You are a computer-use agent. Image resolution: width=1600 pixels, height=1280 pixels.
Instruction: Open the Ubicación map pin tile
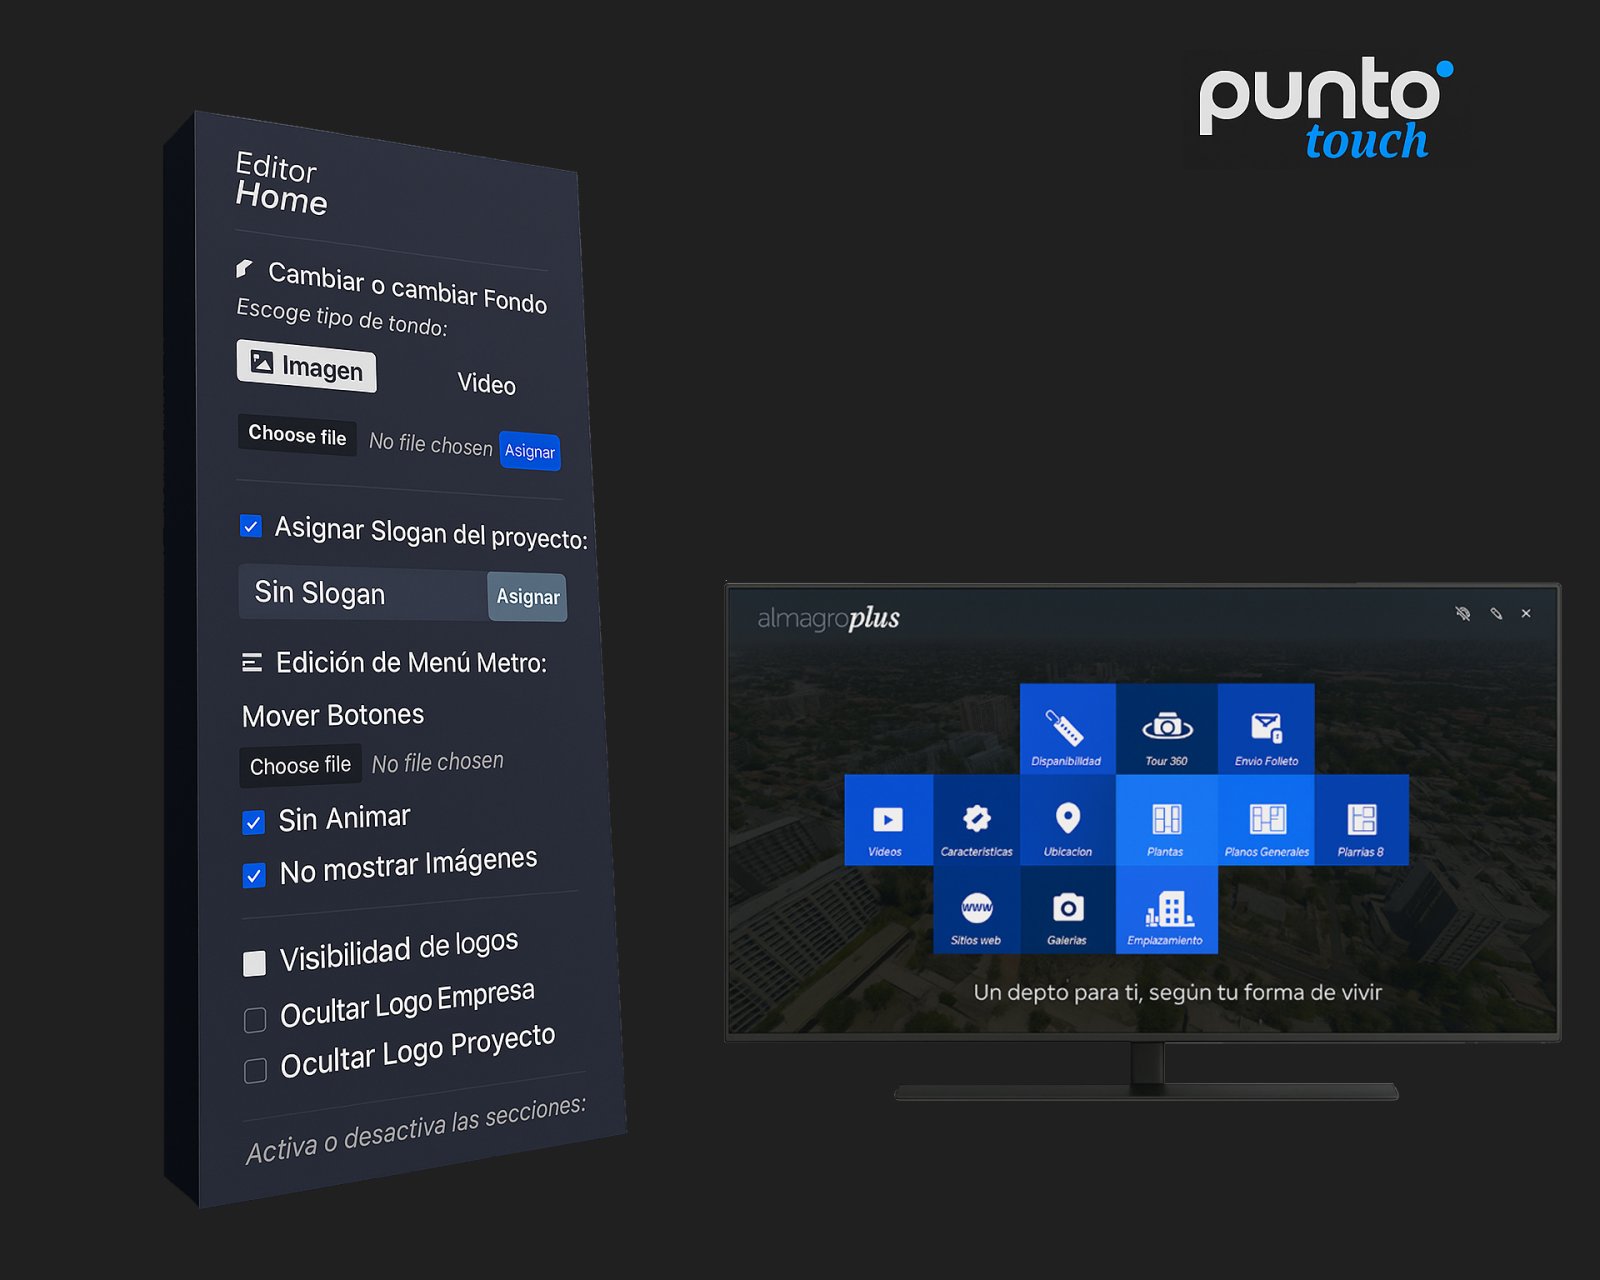click(x=1067, y=820)
